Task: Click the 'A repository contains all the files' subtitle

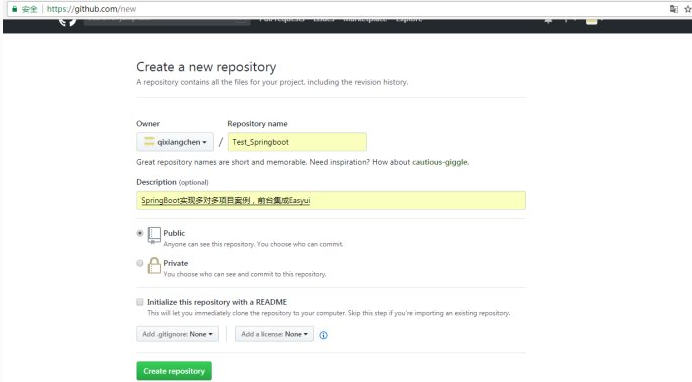Action: (272, 82)
